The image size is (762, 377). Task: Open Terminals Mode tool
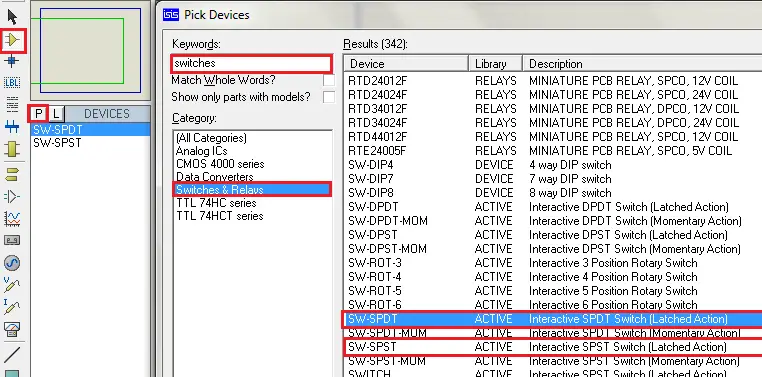[12, 173]
